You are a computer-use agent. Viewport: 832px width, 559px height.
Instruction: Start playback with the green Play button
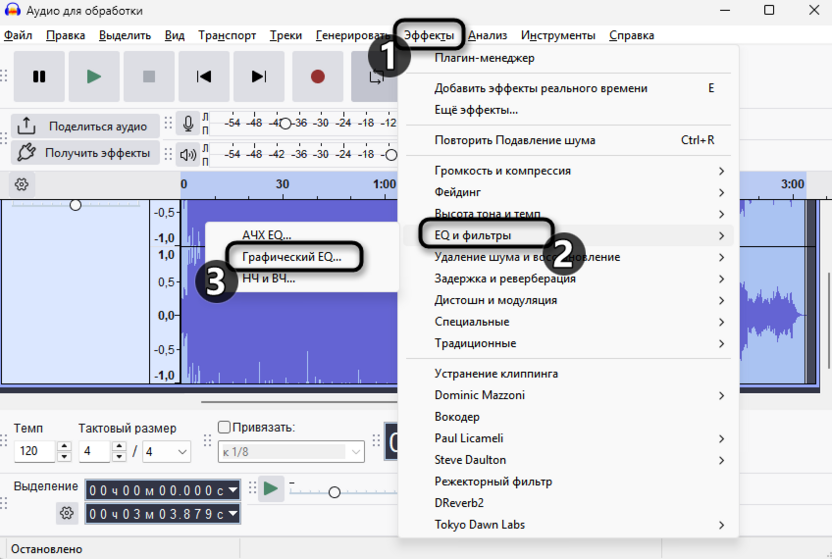pos(94,76)
